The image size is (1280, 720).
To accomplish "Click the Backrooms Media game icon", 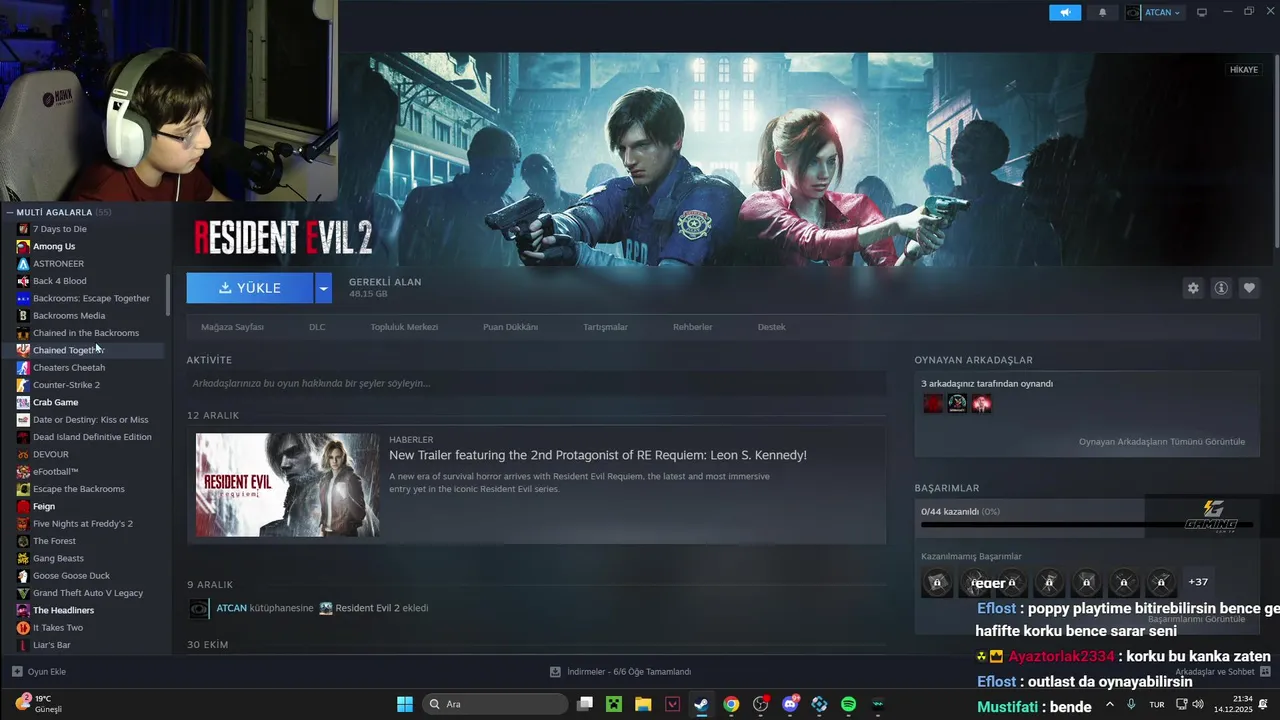I will click(x=23, y=315).
